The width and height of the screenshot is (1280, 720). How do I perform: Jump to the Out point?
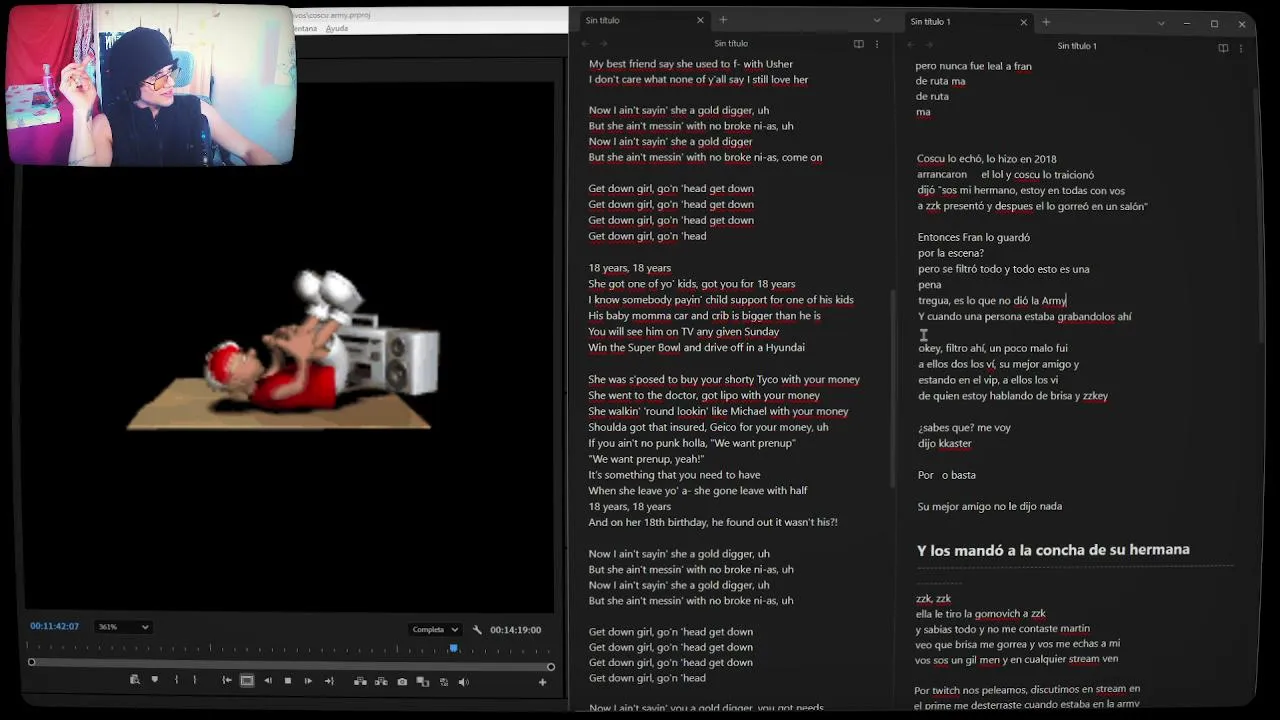[x=329, y=681]
